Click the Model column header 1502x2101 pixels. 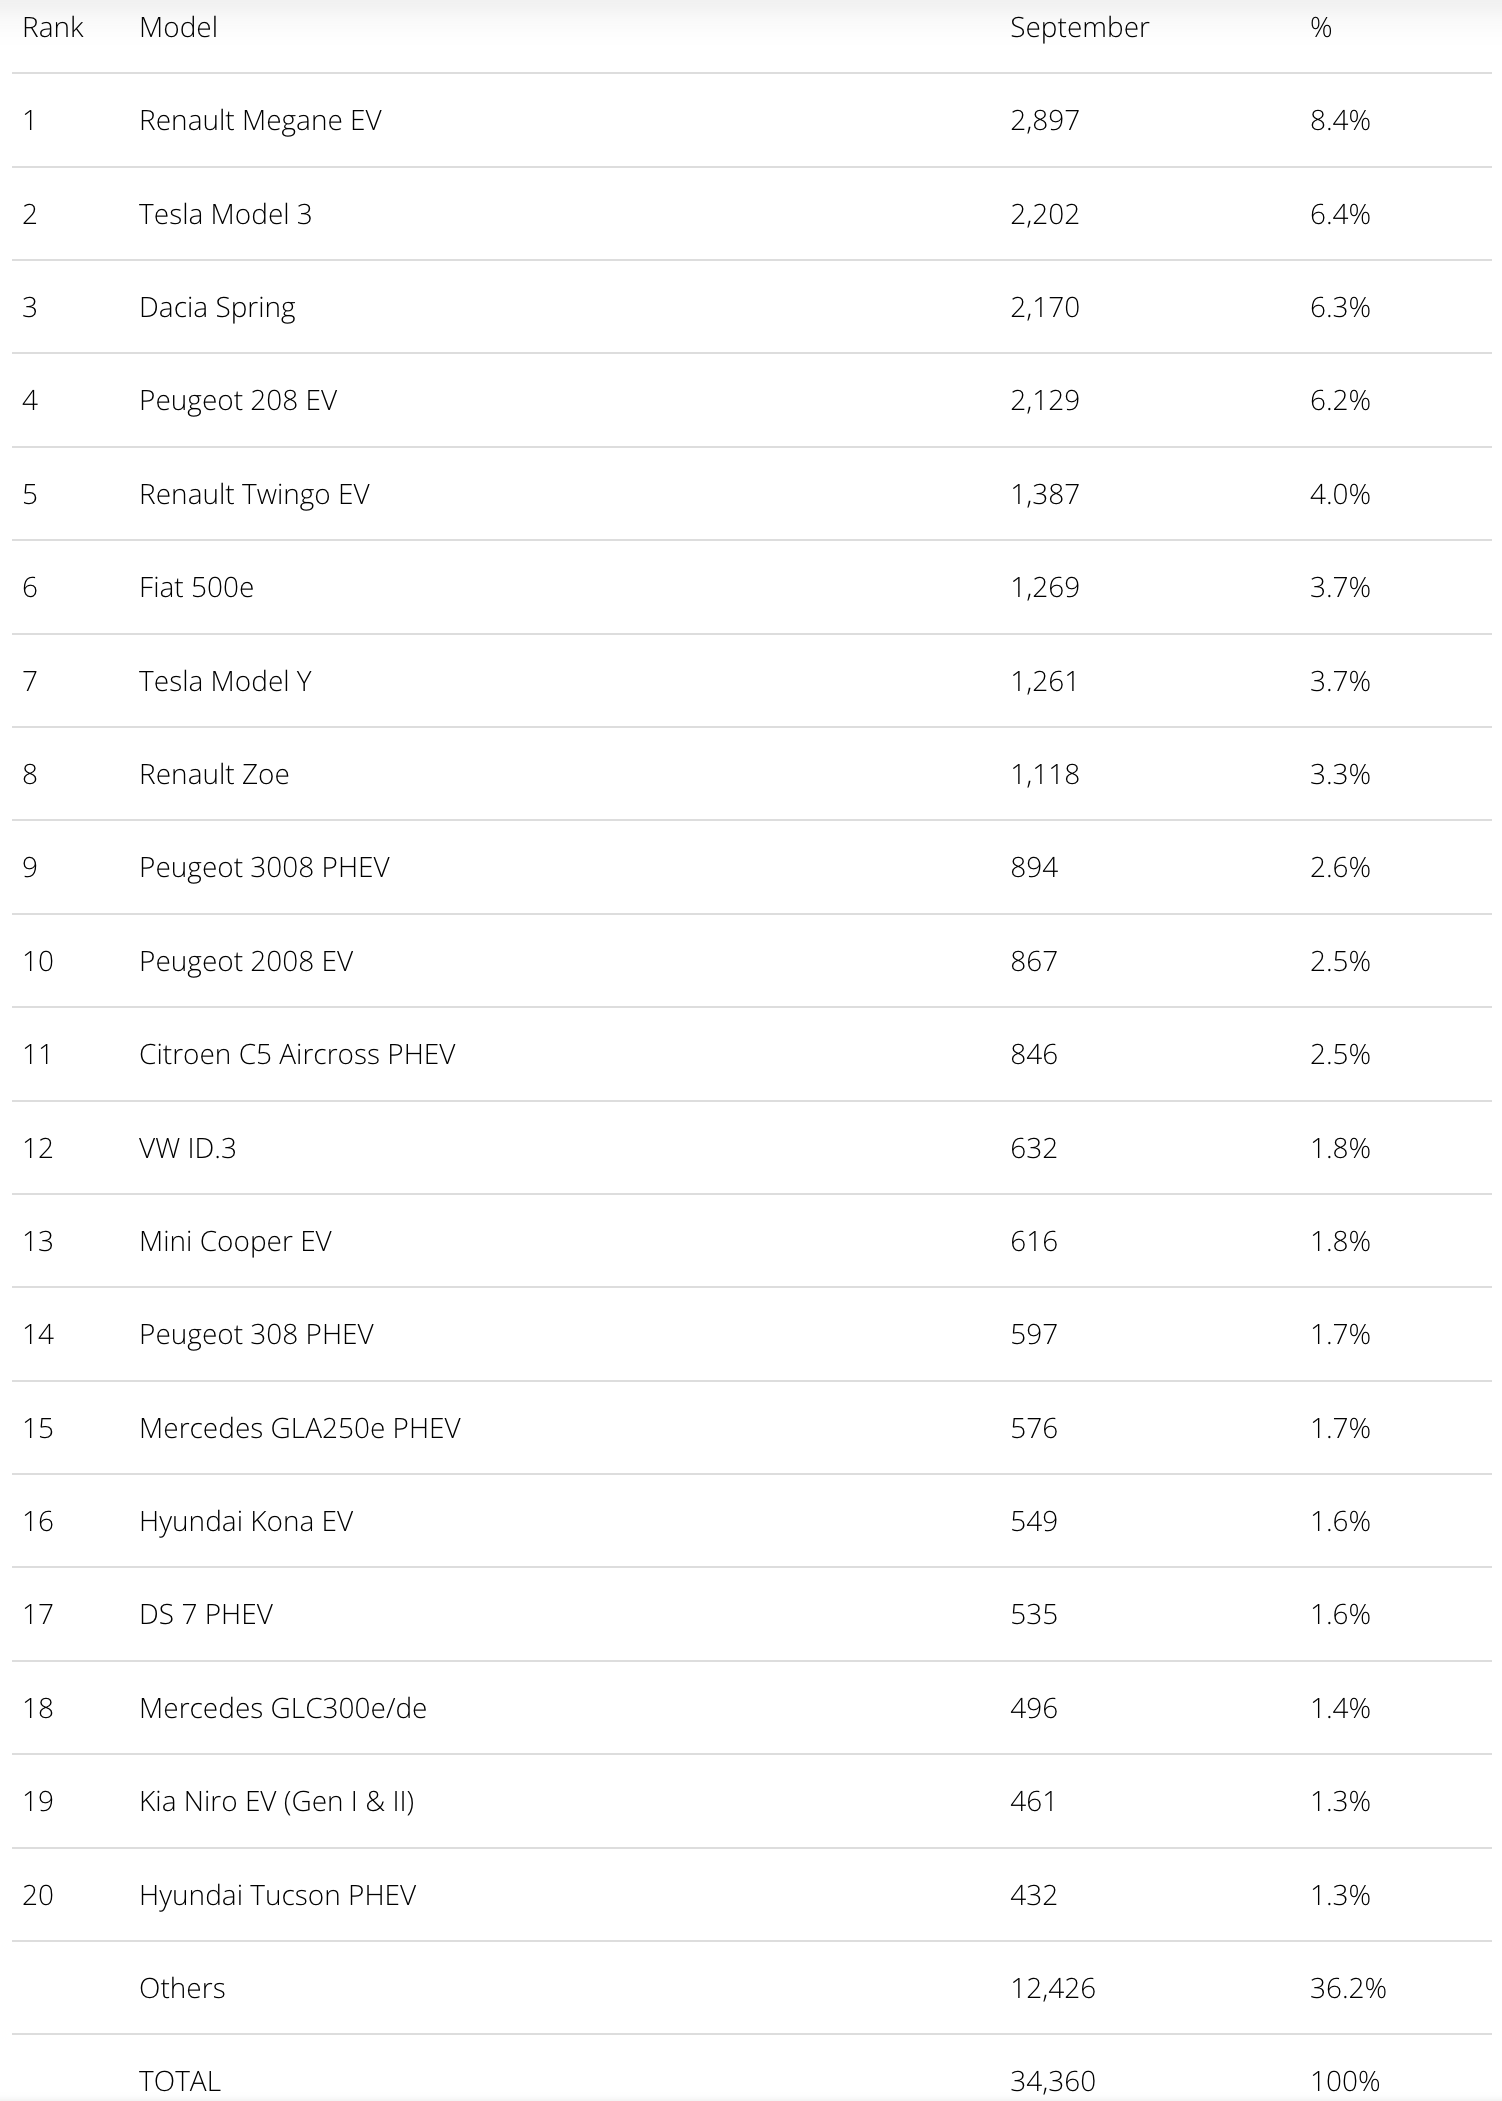[x=178, y=28]
